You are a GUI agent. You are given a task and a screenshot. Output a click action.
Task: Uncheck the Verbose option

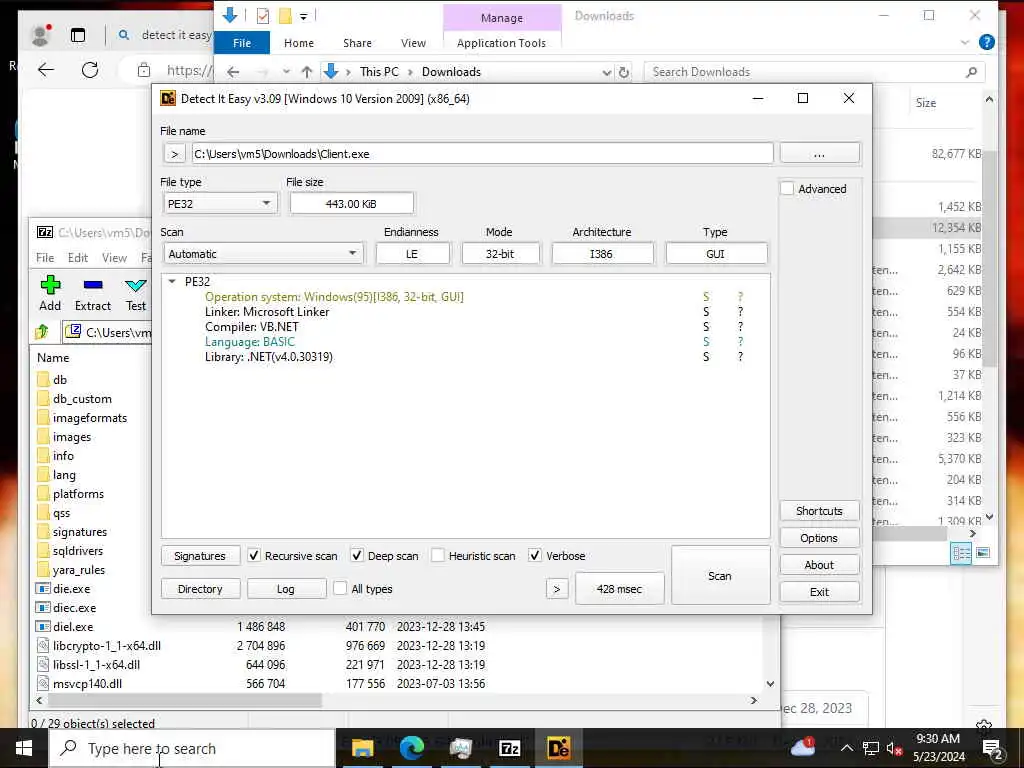(x=535, y=556)
